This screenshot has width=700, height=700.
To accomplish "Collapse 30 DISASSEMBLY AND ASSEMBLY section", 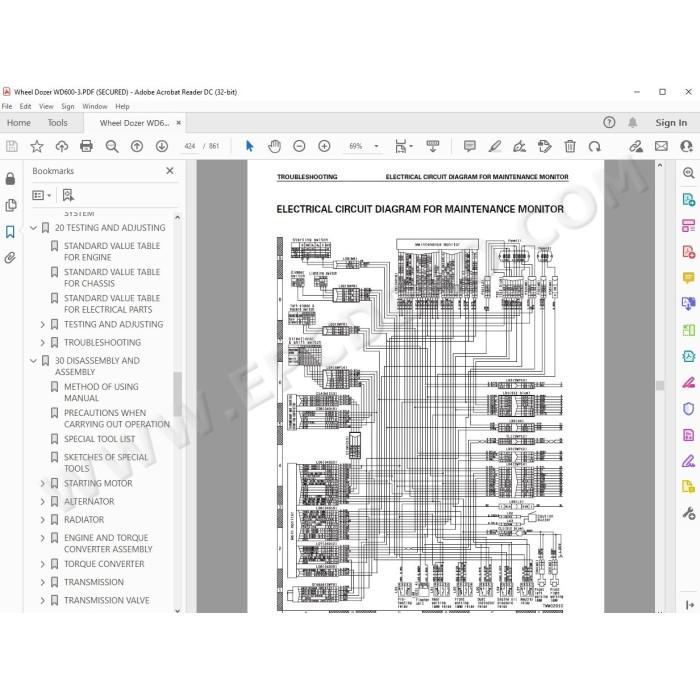I will point(33,360).
